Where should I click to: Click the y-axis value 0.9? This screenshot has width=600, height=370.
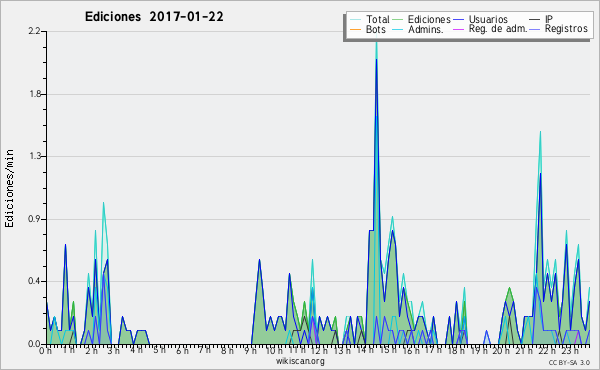click(x=34, y=219)
